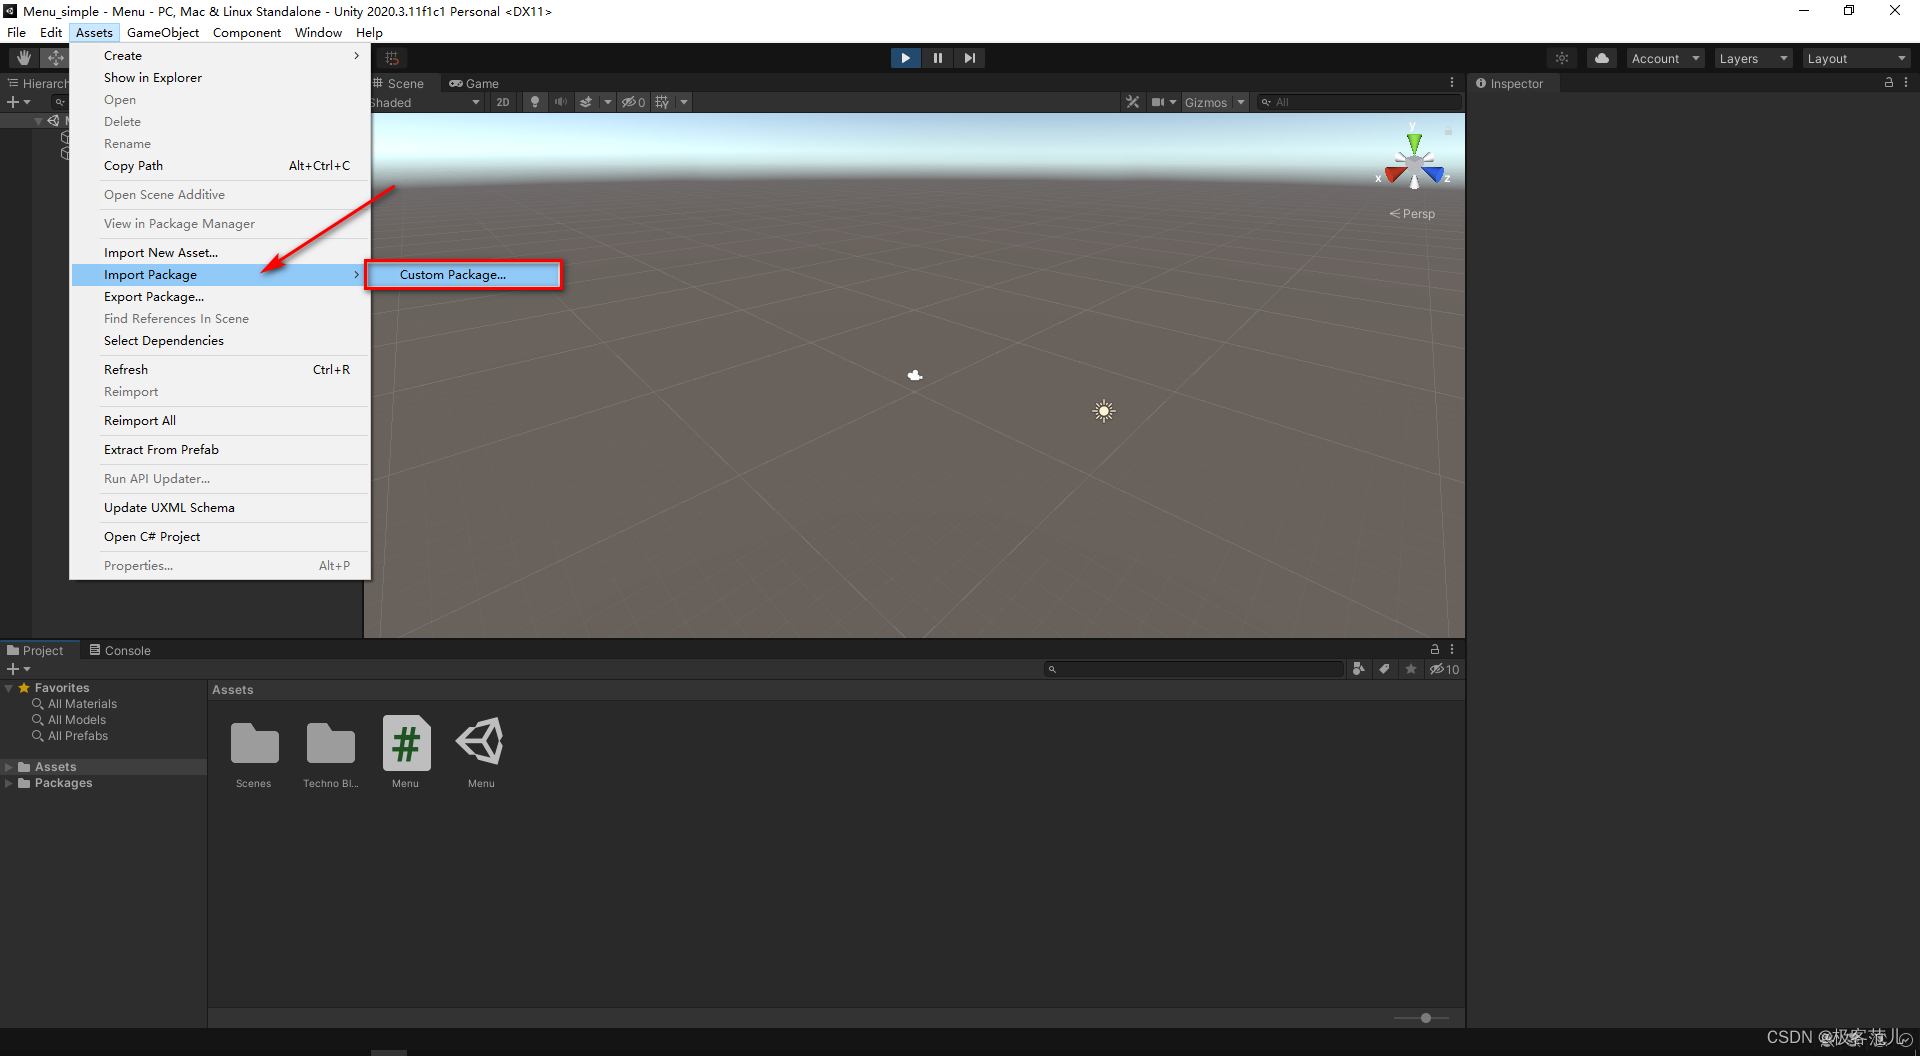Open Shaded draw mode dropdown
The width and height of the screenshot is (1920, 1056).
point(426,102)
